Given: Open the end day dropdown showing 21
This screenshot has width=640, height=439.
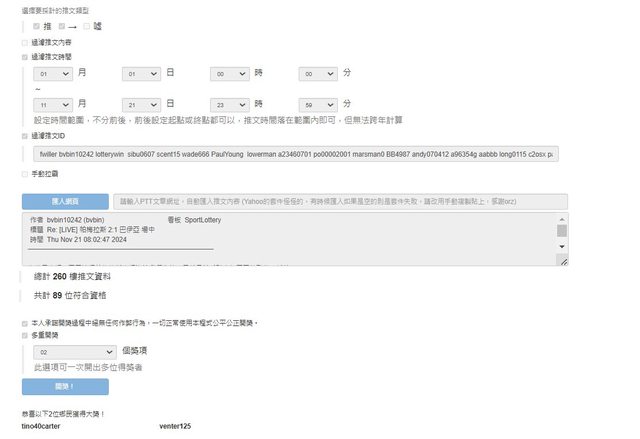Looking at the screenshot, I should click(x=141, y=104).
